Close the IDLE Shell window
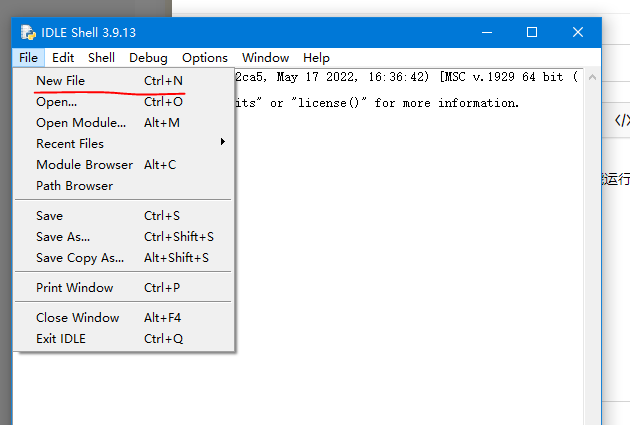 click(578, 33)
